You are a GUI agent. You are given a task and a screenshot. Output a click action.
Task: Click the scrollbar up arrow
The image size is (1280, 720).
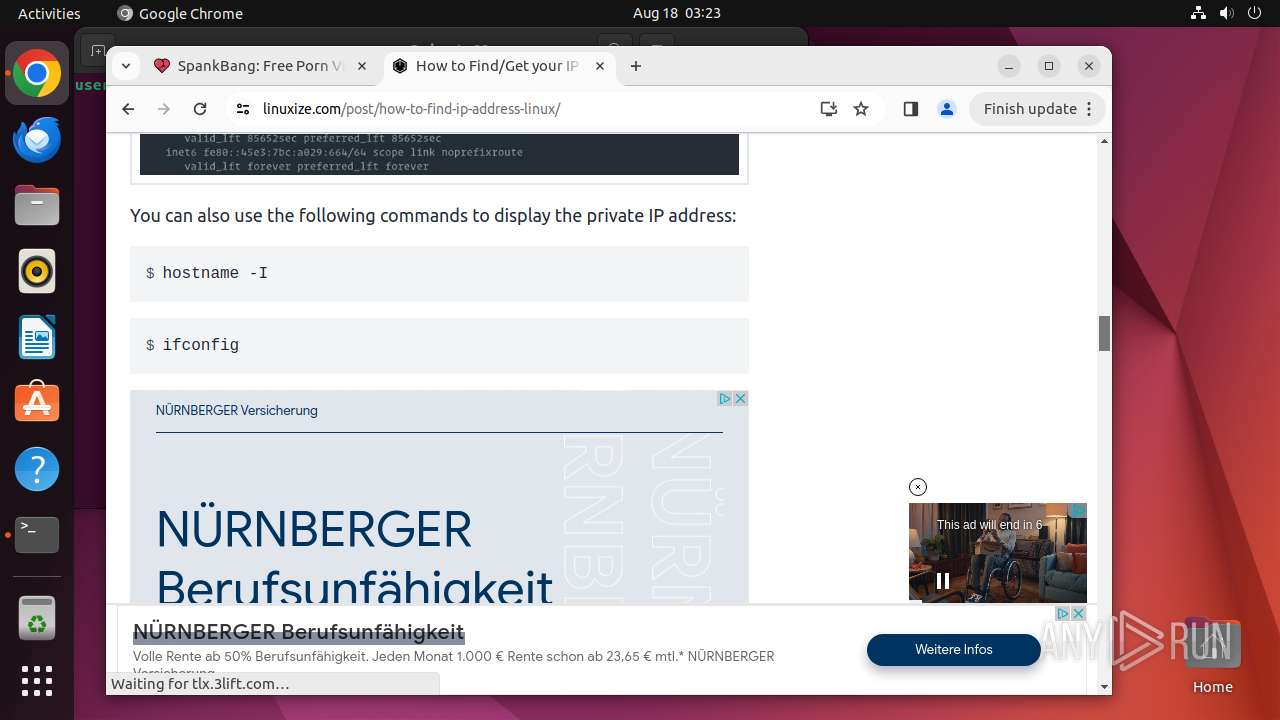click(x=1105, y=141)
